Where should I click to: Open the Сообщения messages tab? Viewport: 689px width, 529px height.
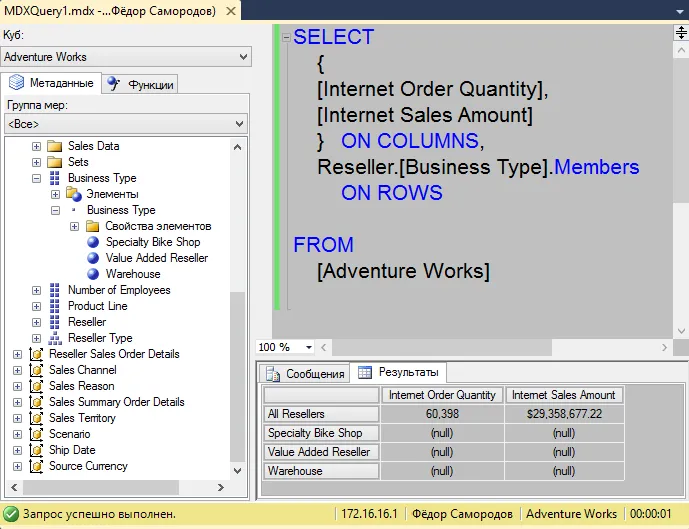coord(305,373)
